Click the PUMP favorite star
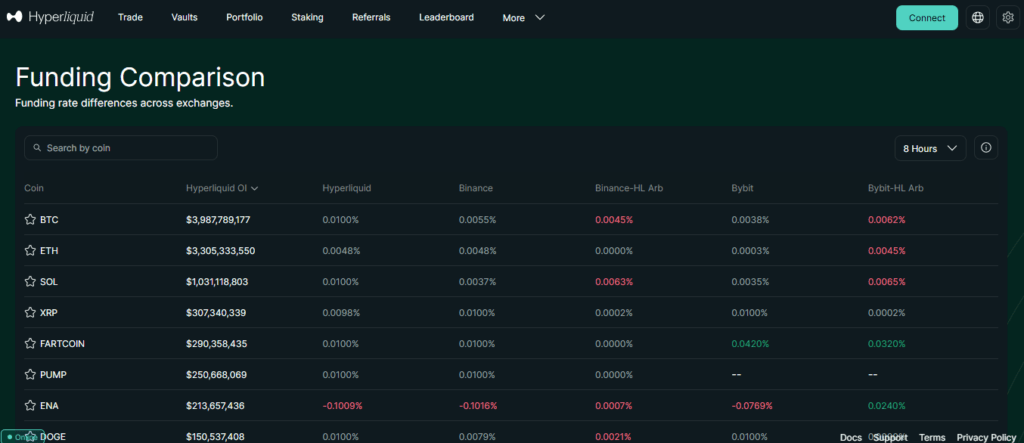The width and height of the screenshot is (1024, 443). click(x=30, y=375)
